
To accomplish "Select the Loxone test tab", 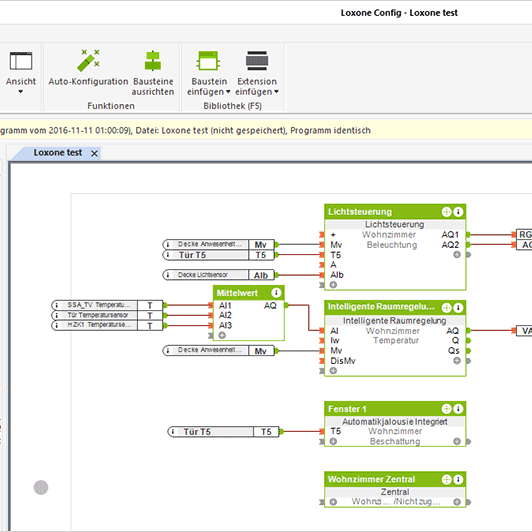I will tap(58, 153).
